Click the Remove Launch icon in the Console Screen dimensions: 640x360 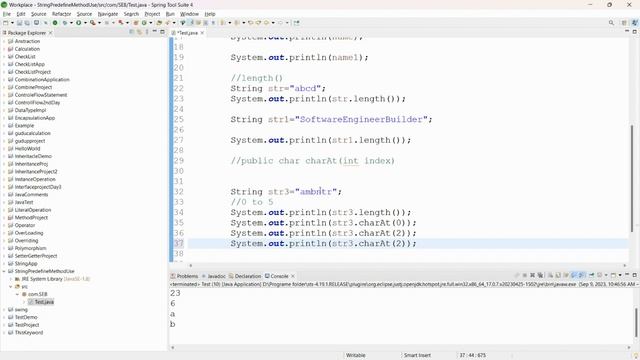(x=532, y=276)
